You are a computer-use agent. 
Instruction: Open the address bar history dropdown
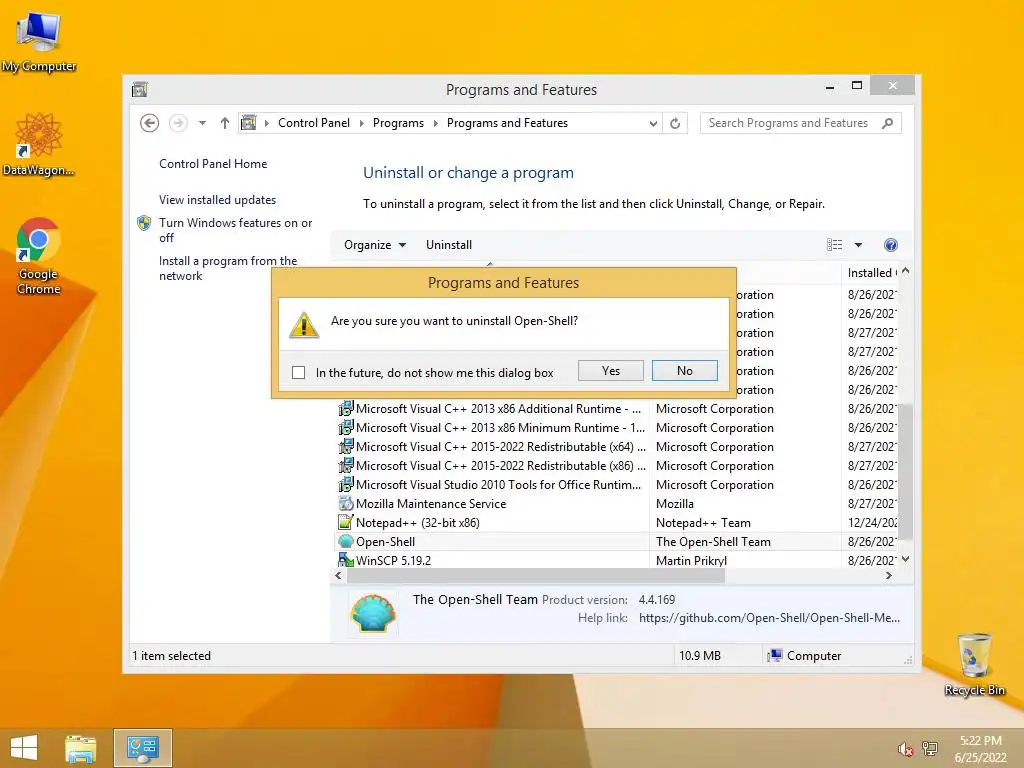pos(652,123)
